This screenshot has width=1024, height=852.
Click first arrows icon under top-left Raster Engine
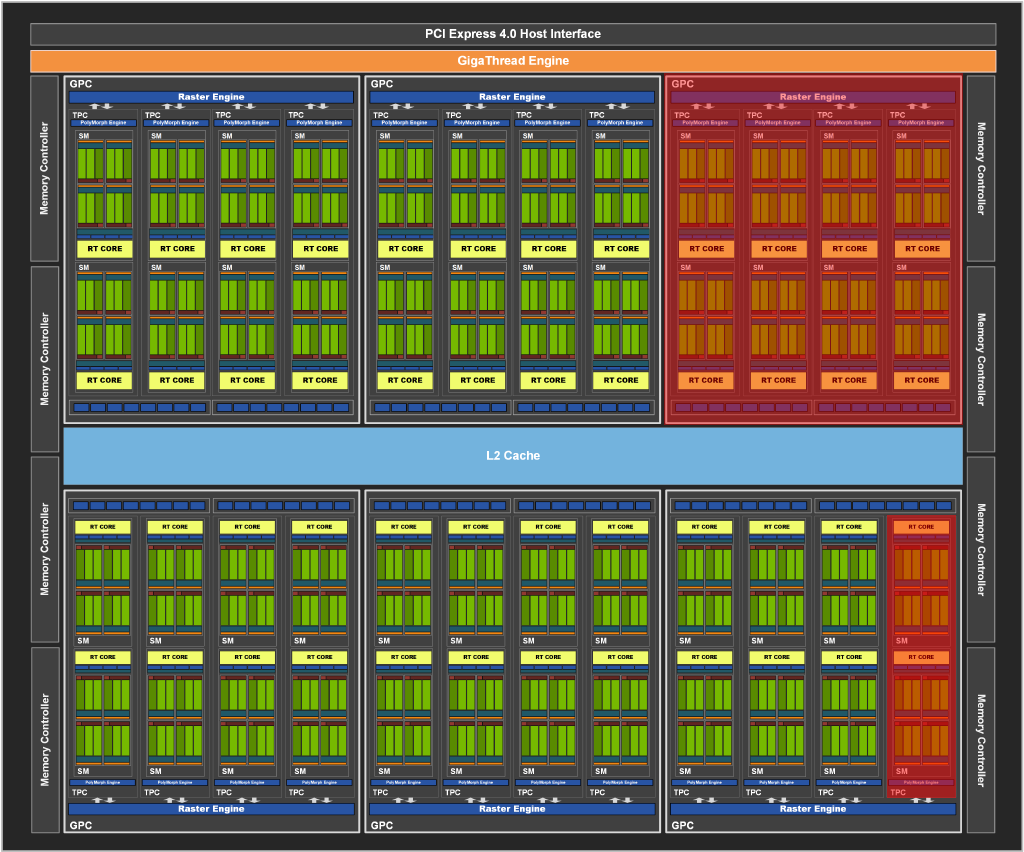[x=102, y=106]
